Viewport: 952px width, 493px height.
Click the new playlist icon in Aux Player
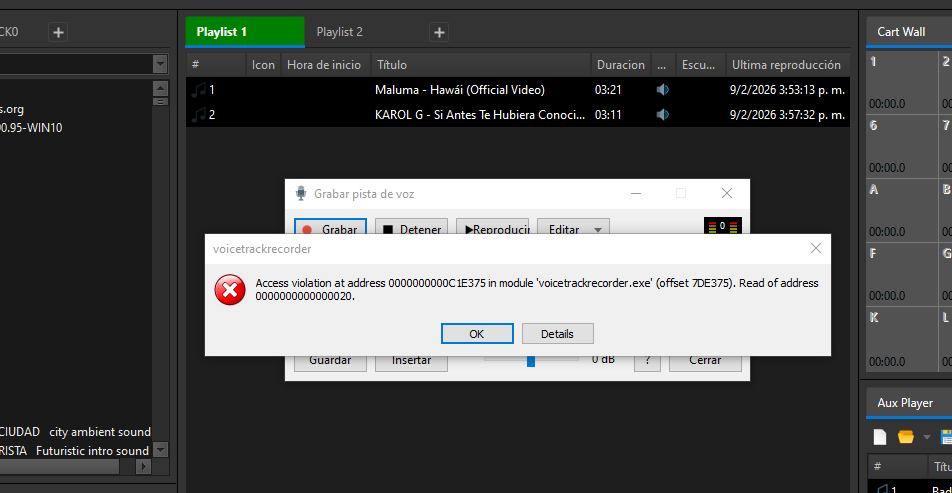pyautogui.click(x=880, y=437)
